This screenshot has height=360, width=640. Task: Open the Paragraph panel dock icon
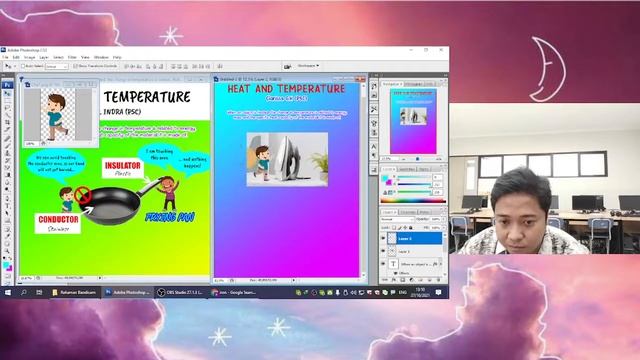[373, 155]
